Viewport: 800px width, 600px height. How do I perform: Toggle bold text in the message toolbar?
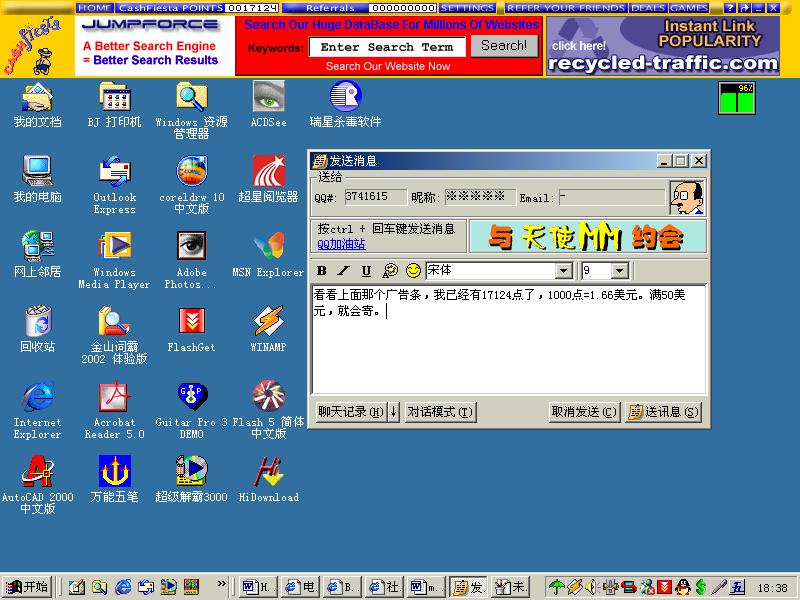tap(321, 270)
